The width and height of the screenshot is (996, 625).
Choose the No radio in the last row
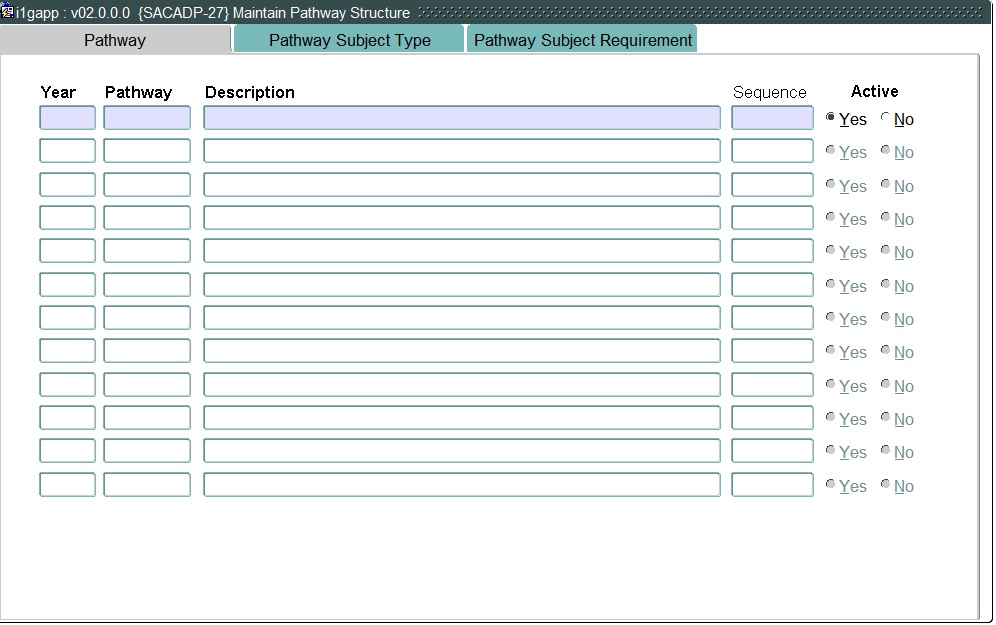point(885,485)
